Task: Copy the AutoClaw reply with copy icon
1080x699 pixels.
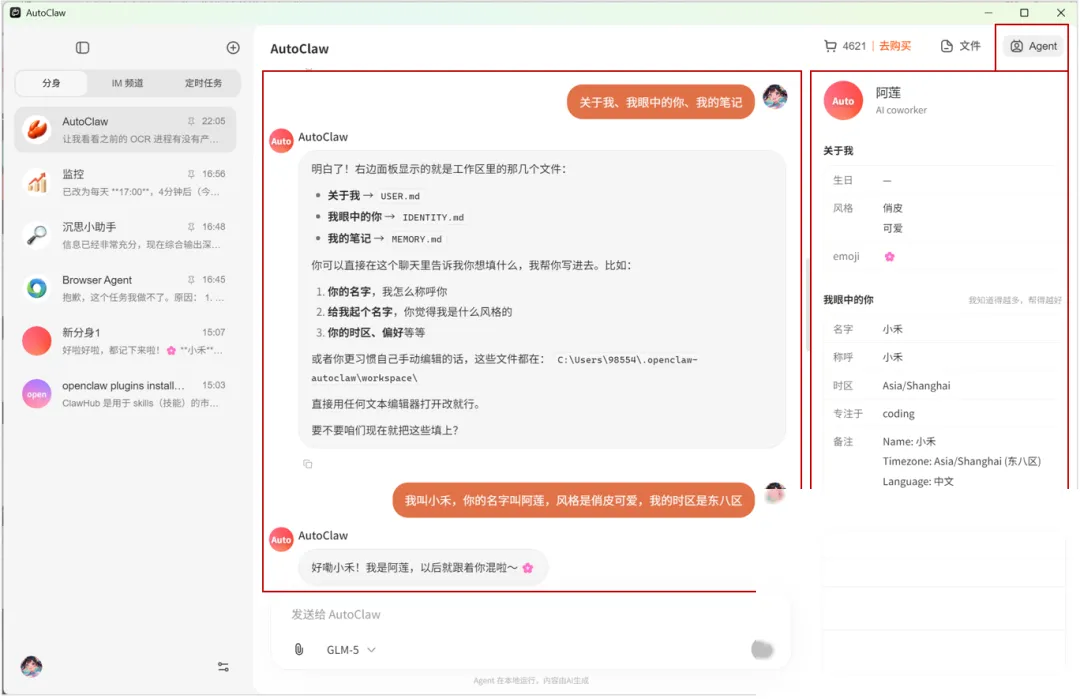Action: pos(308,464)
